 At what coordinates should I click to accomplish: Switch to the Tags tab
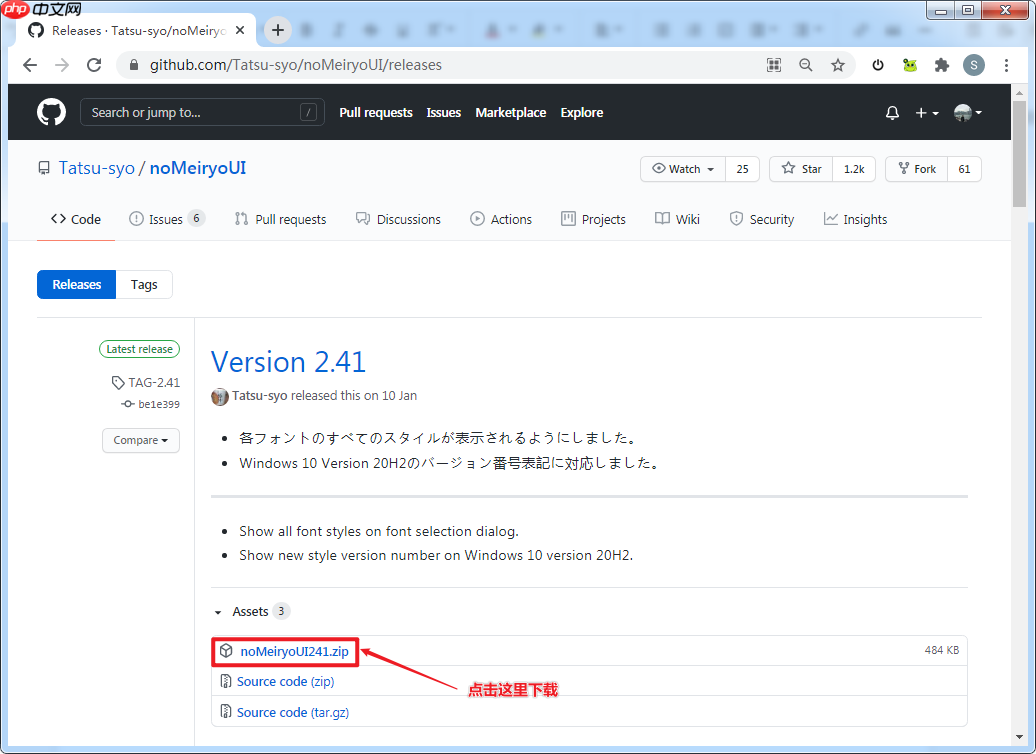coord(144,284)
